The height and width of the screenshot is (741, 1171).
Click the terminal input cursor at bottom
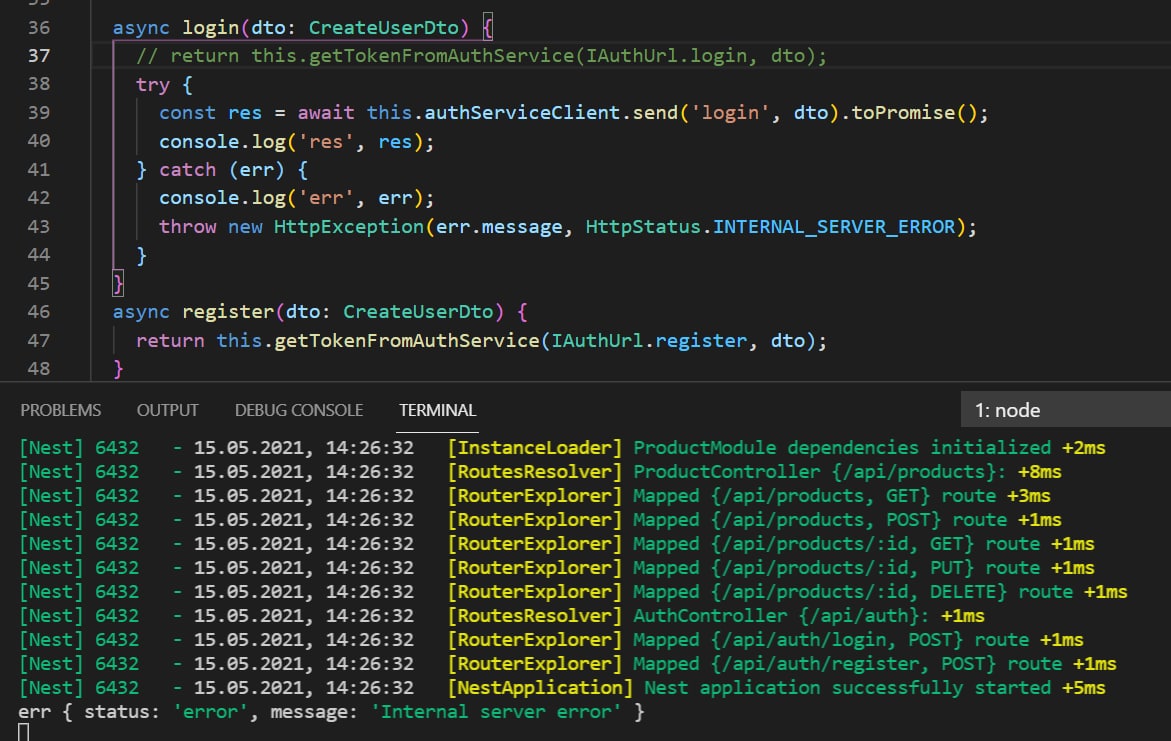[x=24, y=733]
